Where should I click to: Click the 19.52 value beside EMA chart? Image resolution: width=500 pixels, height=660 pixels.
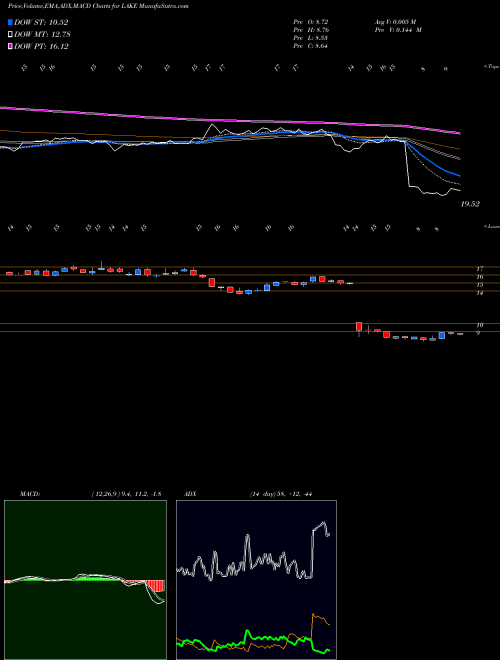(470, 204)
